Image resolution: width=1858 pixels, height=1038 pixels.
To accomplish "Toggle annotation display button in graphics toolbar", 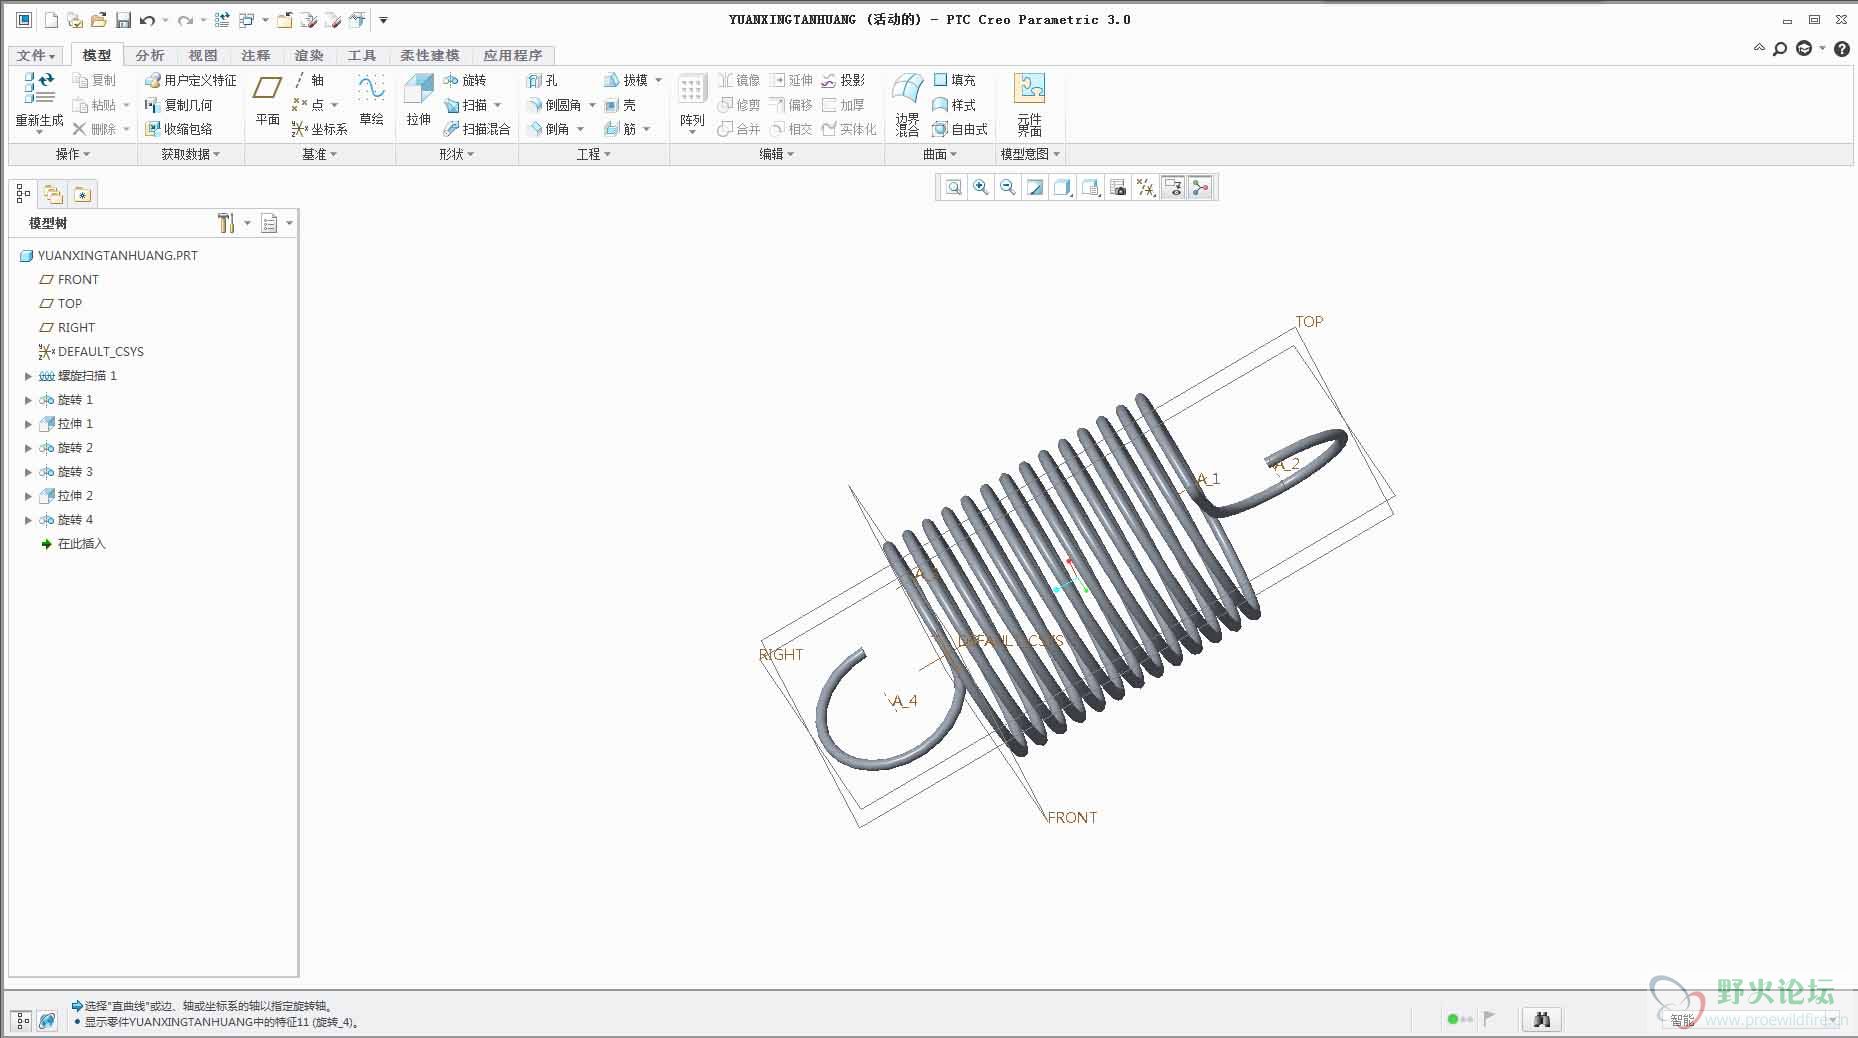I will tap(1173, 187).
